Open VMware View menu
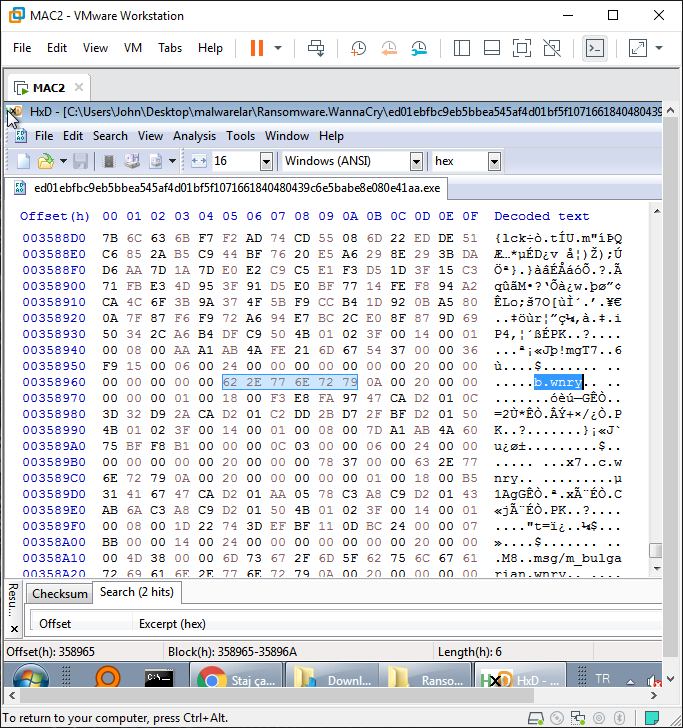The image size is (683, 728). click(95, 48)
